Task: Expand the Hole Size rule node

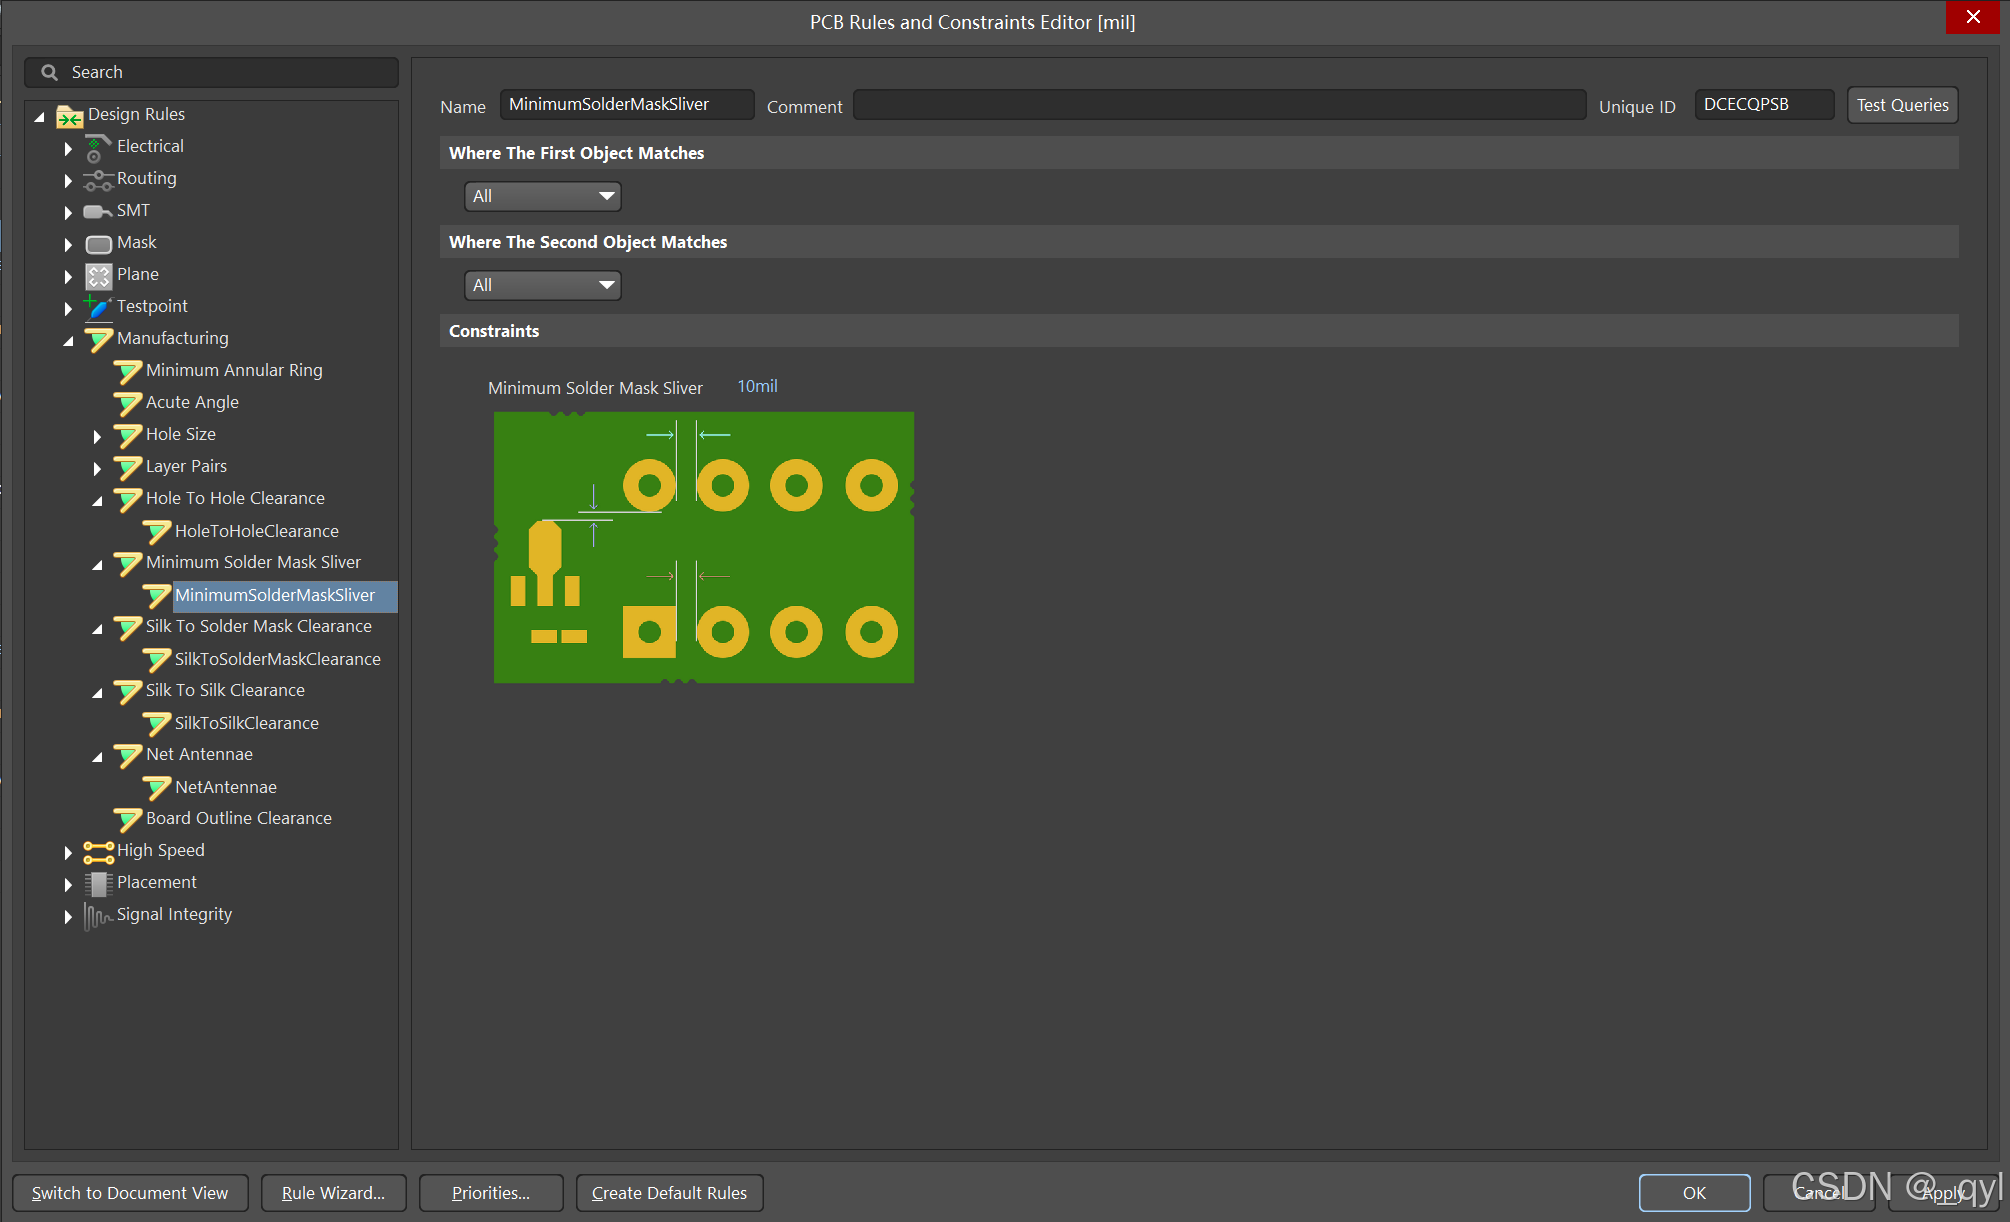Action: click(97, 436)
